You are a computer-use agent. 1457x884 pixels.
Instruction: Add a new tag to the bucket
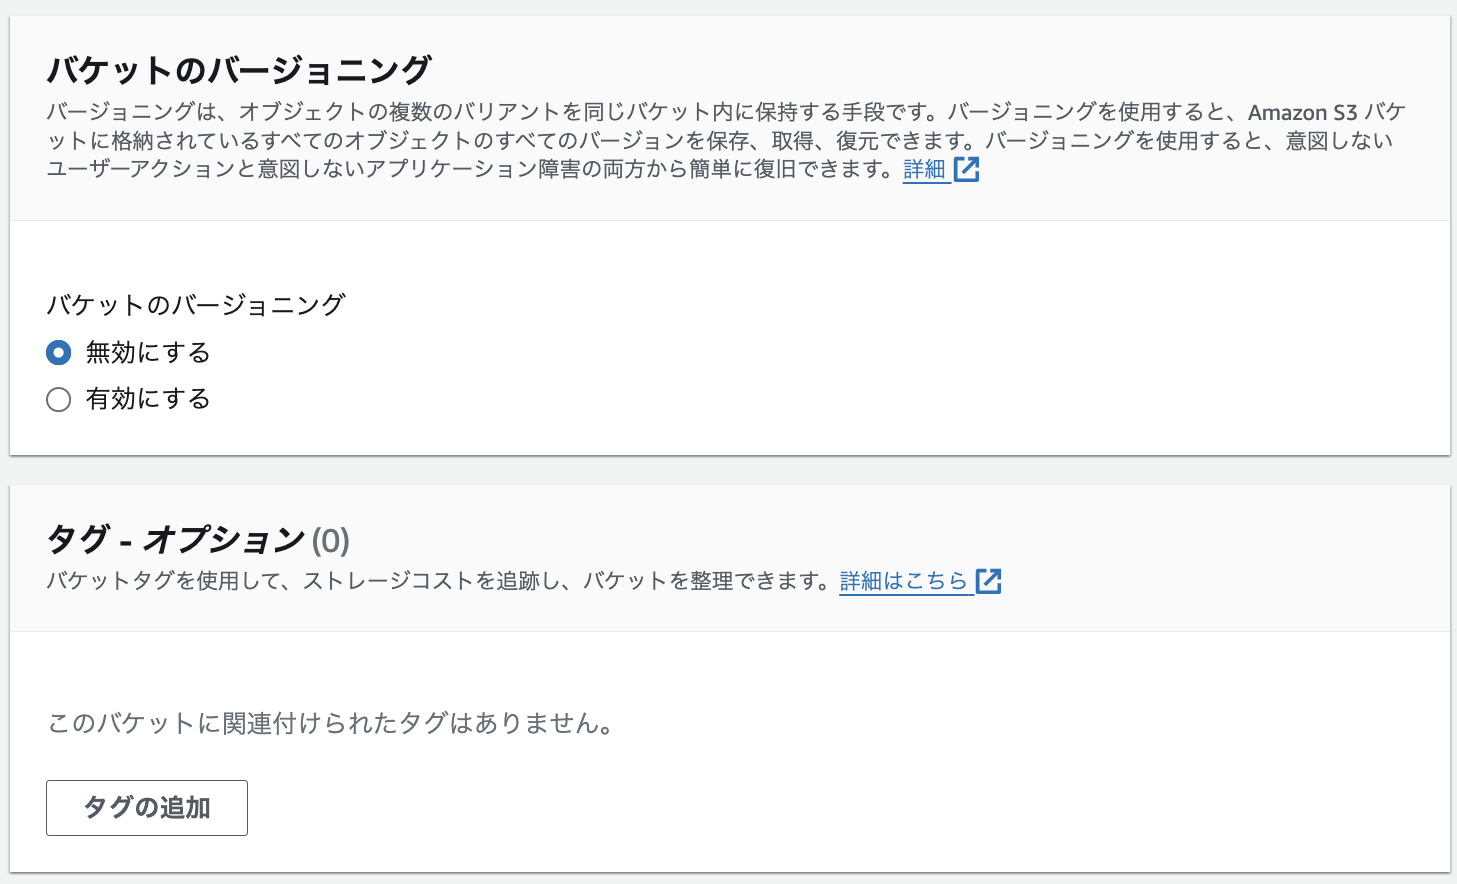[146, 807]
